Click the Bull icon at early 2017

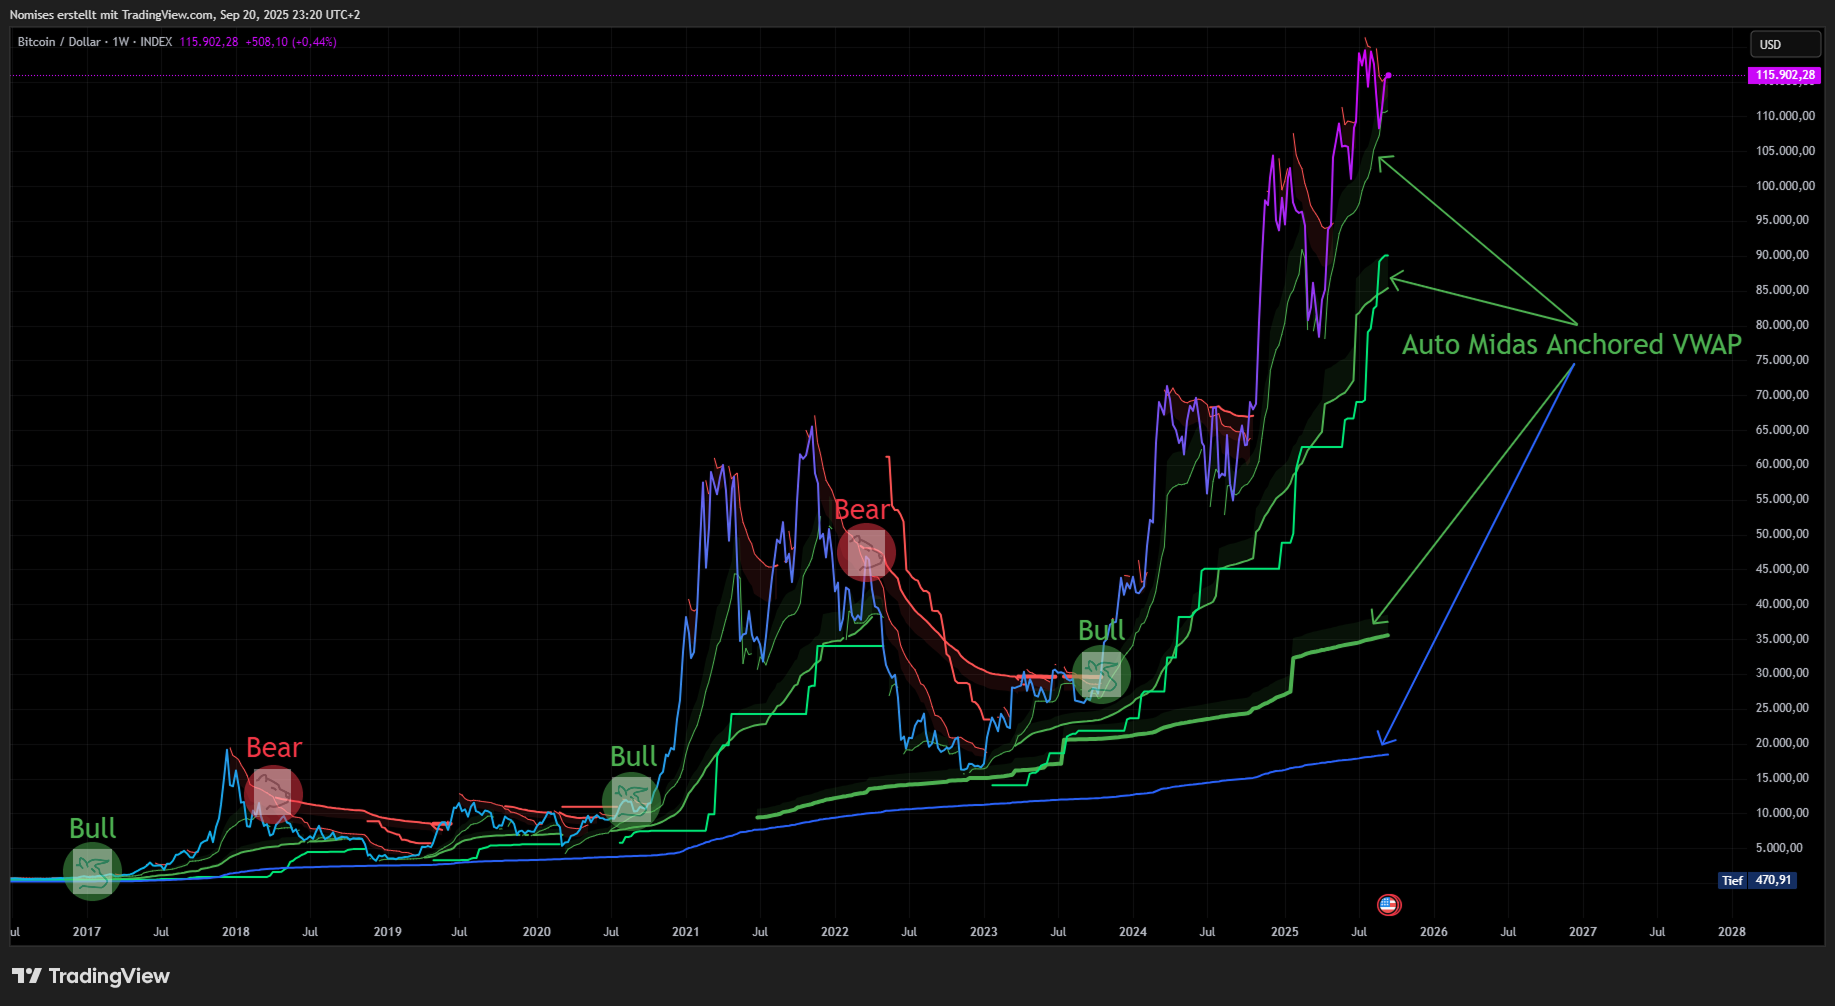pos(92,871)
